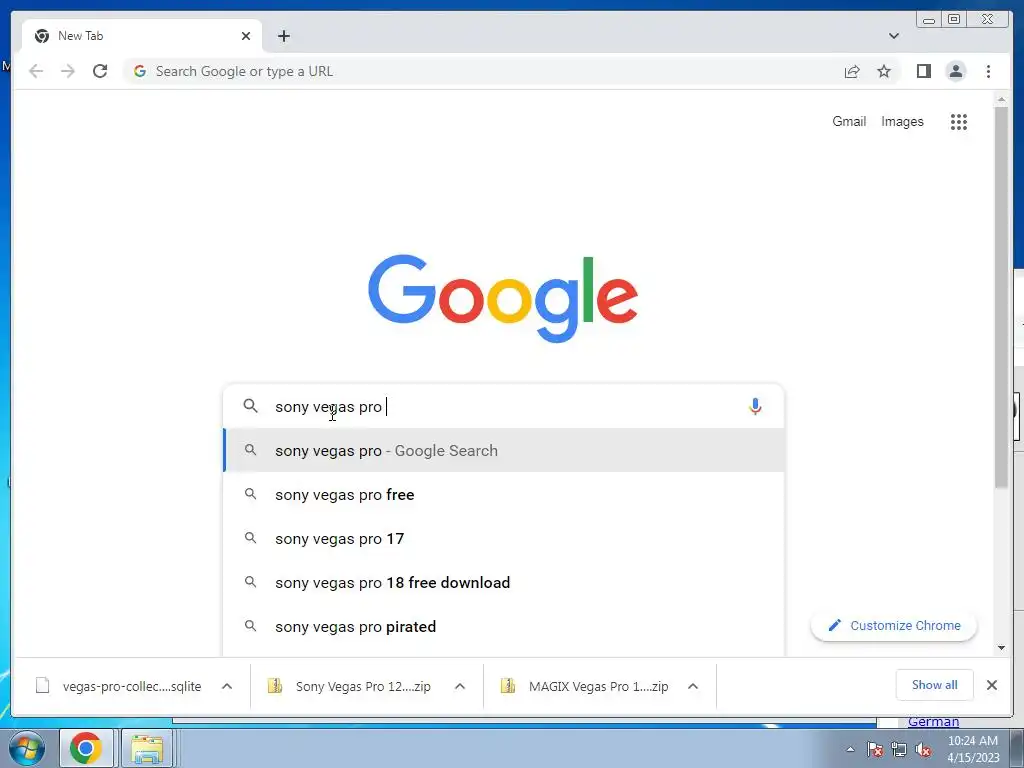Expand options for MAGIX Vegas Pro zip
This screenshot has width=1024, height=768.
(x=693, y=686)
